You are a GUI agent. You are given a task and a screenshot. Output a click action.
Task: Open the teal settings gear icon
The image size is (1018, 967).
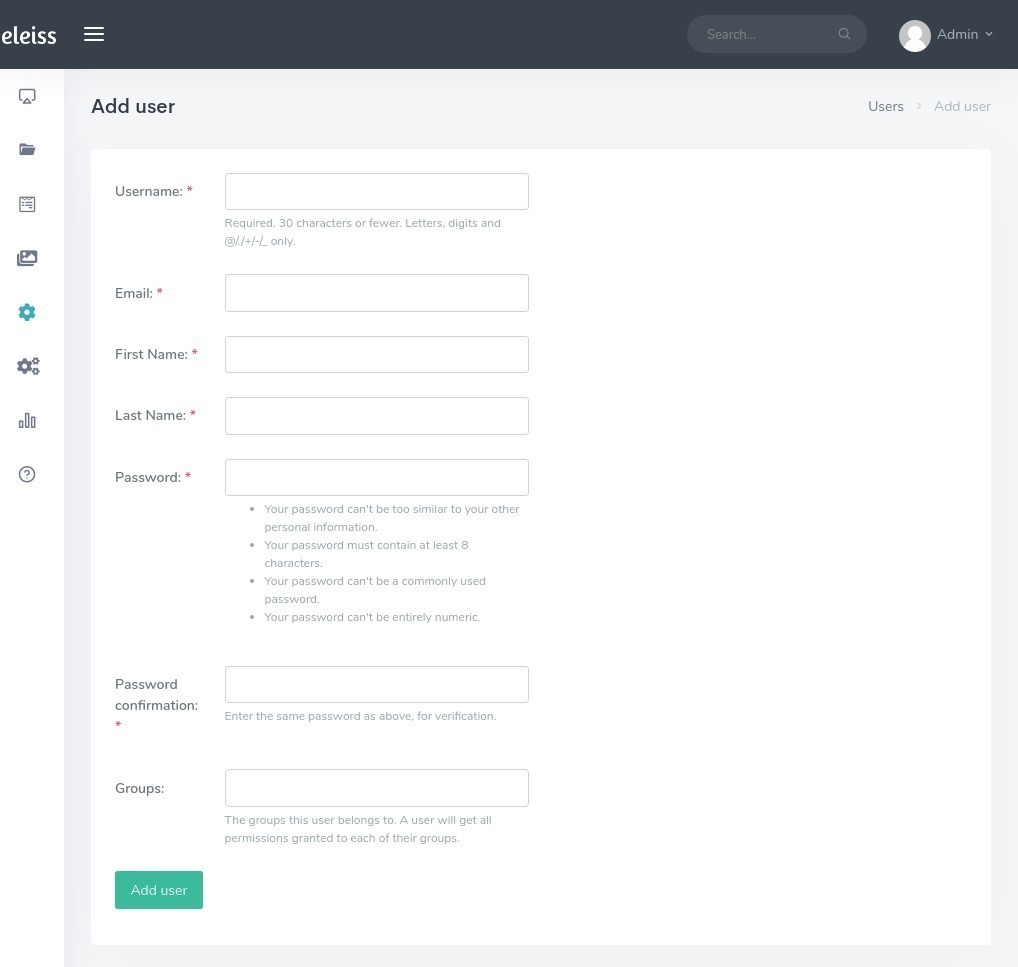[x=27, y=312]
